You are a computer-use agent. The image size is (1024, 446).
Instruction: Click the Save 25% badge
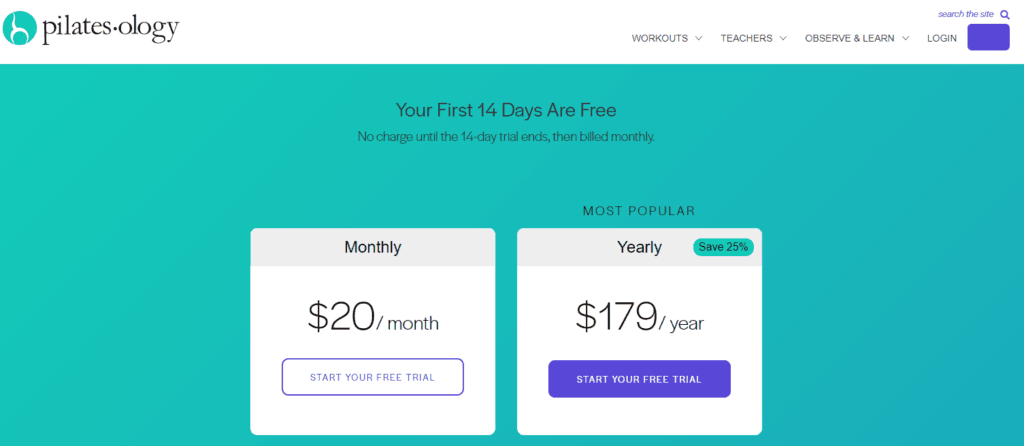coord(724,247)
